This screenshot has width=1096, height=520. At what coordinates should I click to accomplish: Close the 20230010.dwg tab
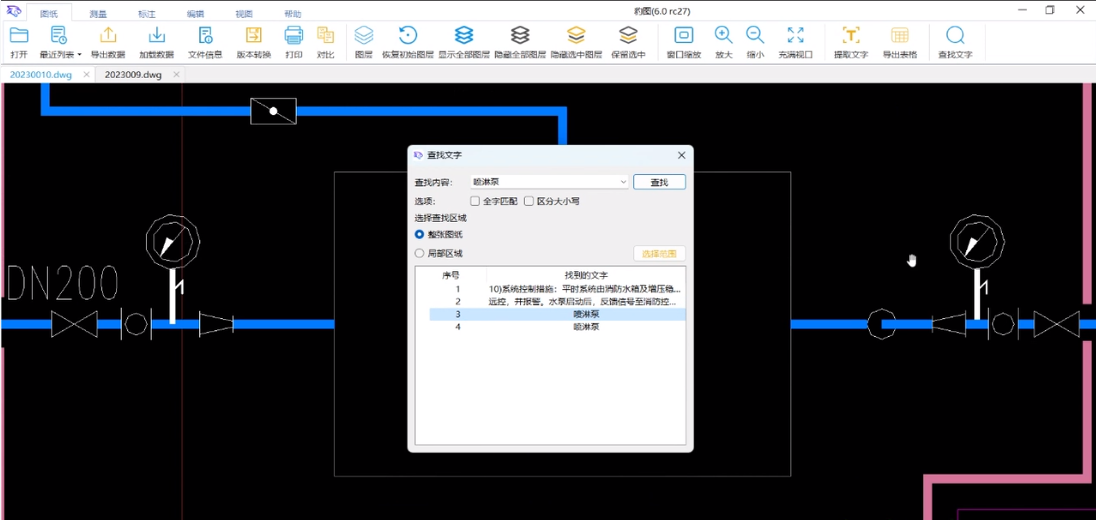(86, 75)
